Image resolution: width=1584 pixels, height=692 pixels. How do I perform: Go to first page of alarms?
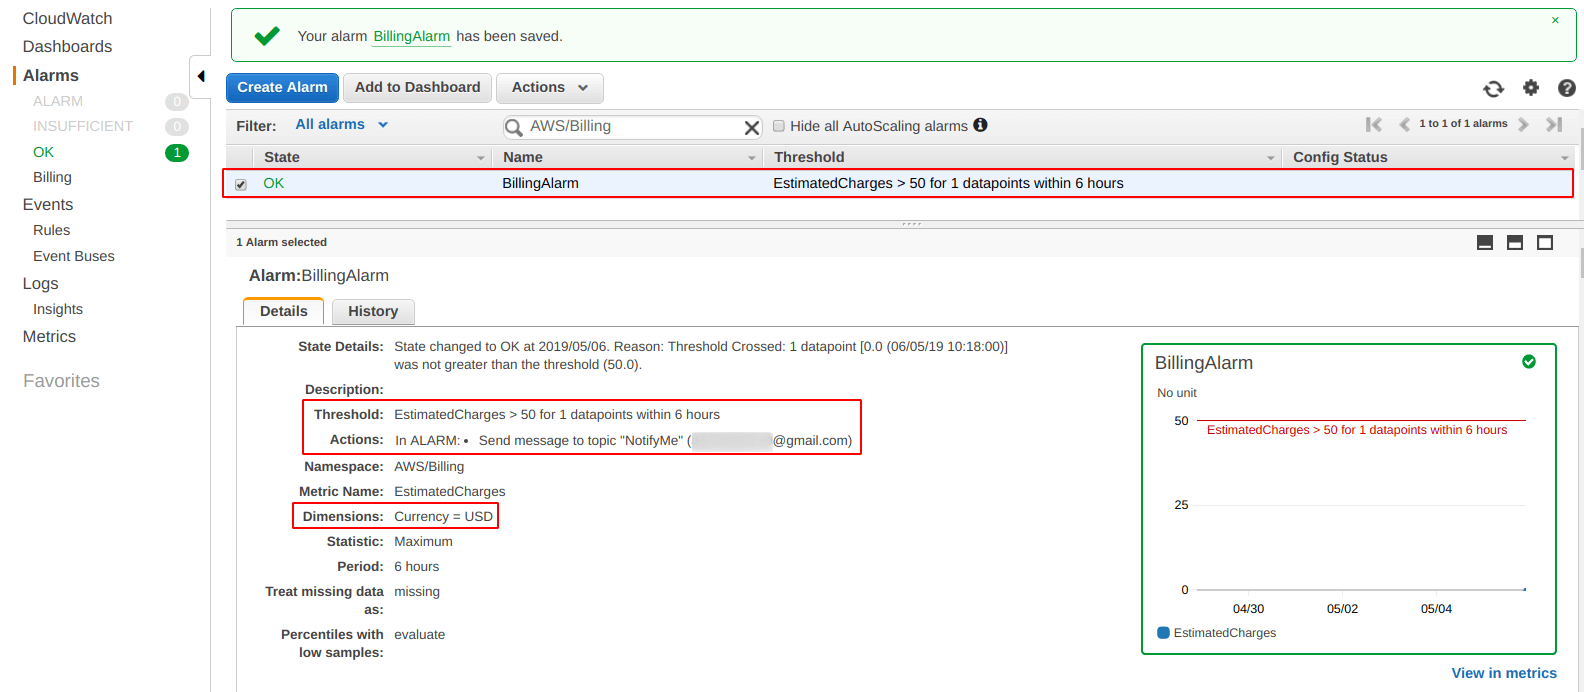coord(1374,124)
